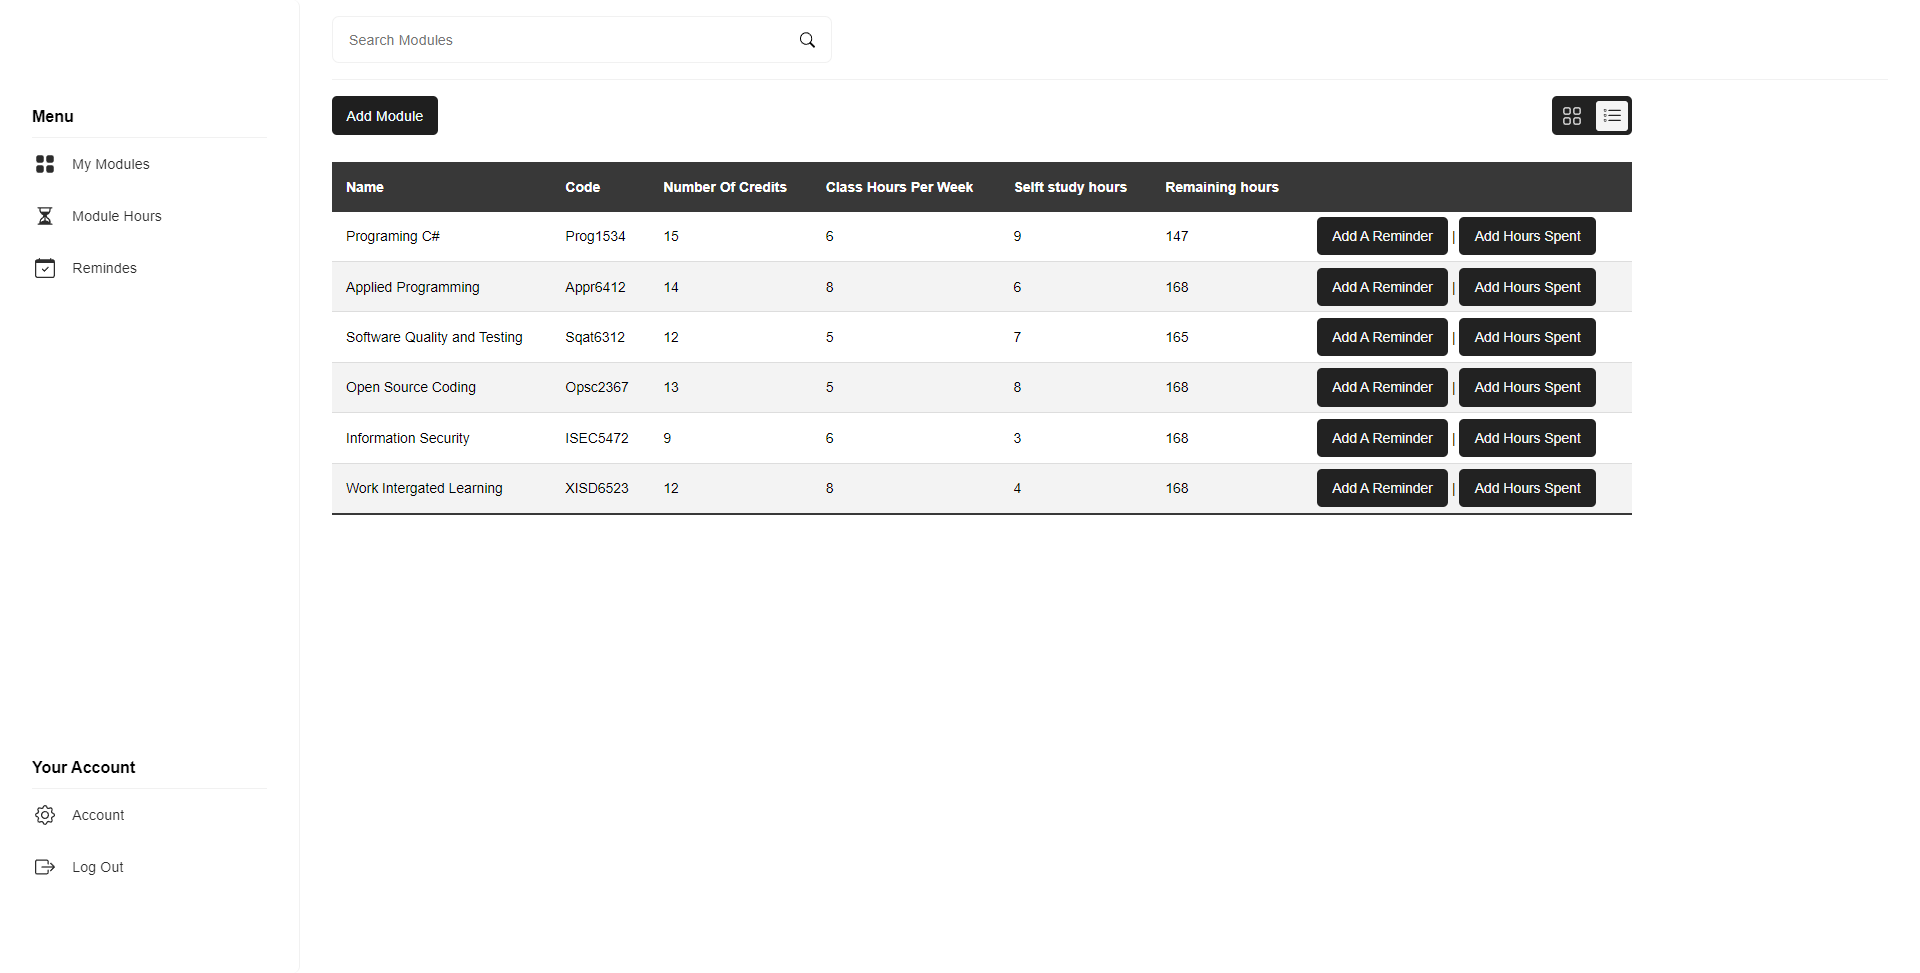Select Remindes in the Menu section

[105, 267]
